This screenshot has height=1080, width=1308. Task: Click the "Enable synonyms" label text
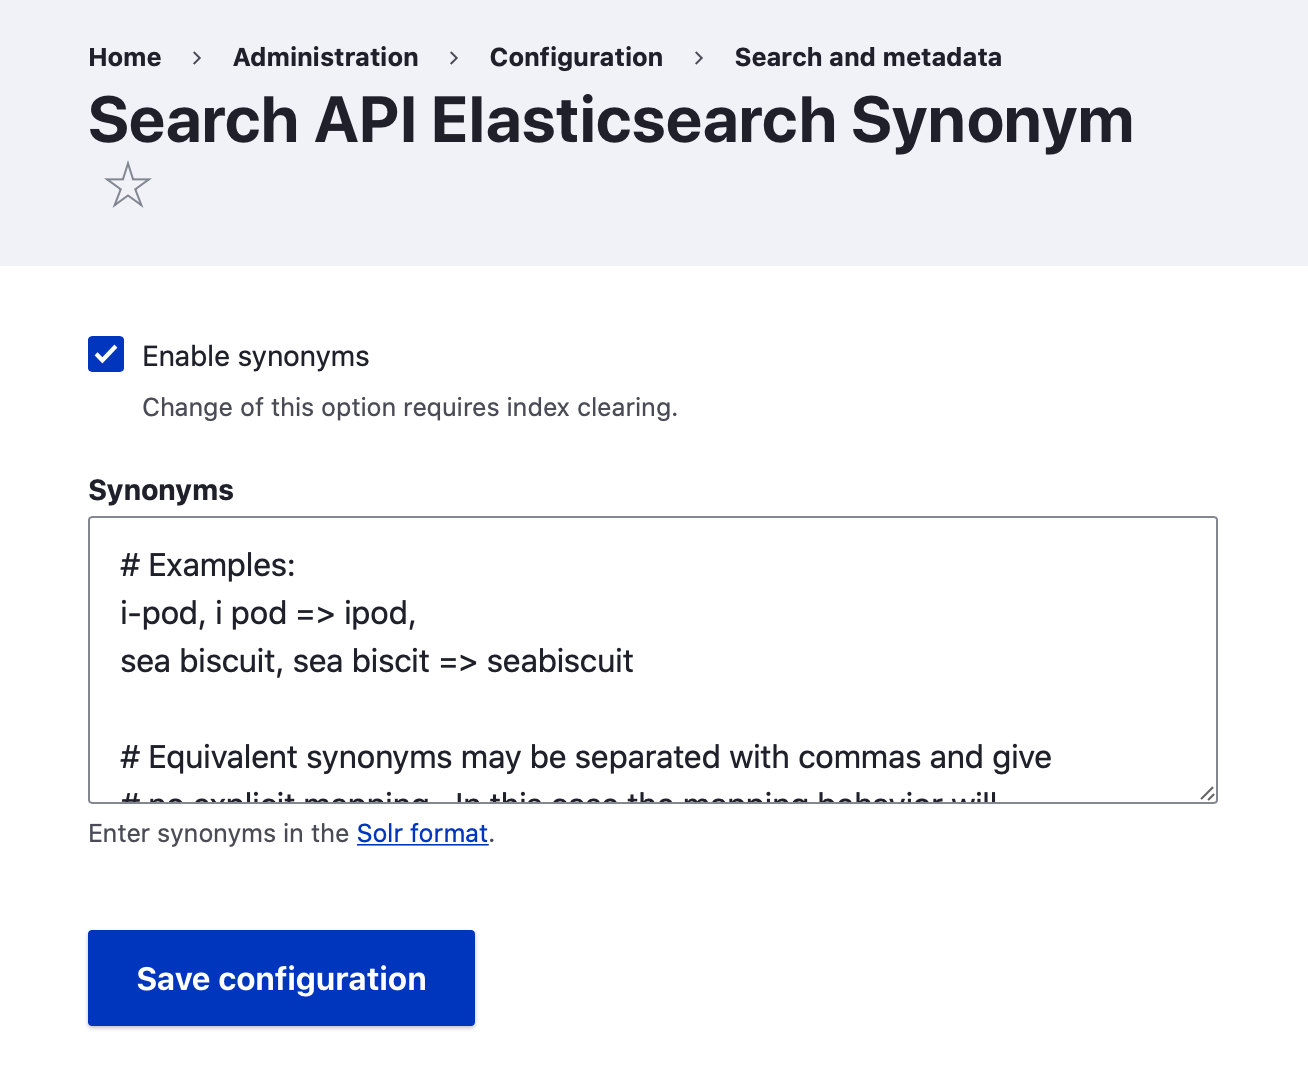pos(256,357)
